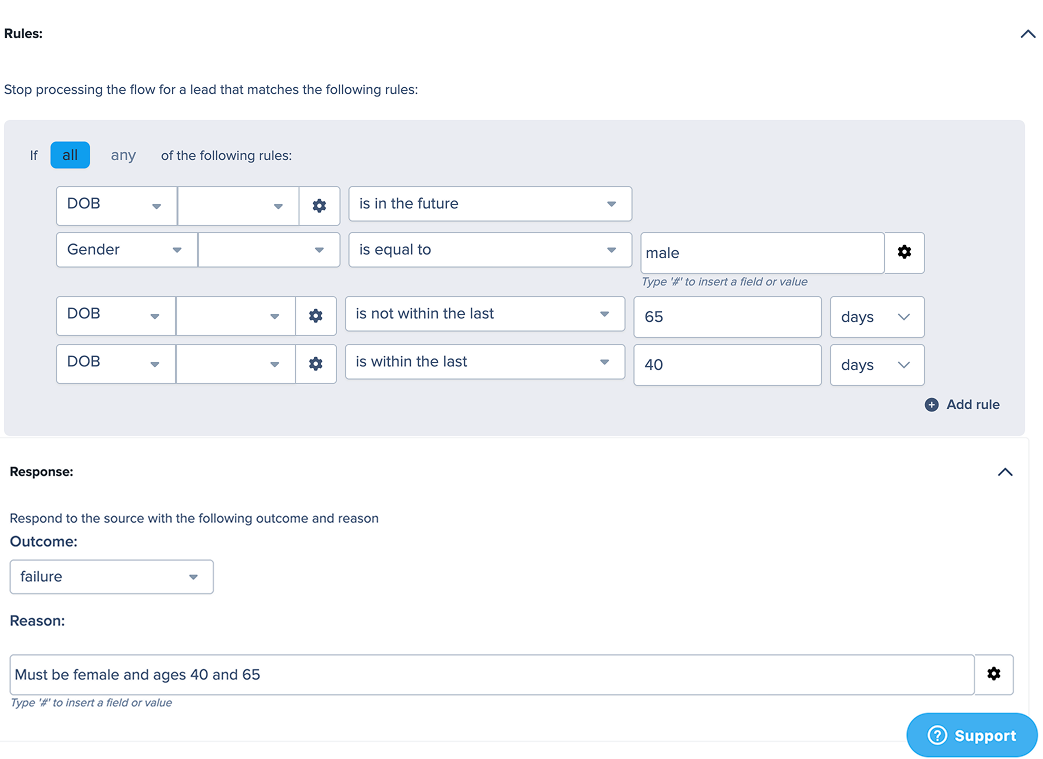Click gear icon next to 'is in the future' rule
Viewport: 1043px width, 759px height.
point(319,205)
